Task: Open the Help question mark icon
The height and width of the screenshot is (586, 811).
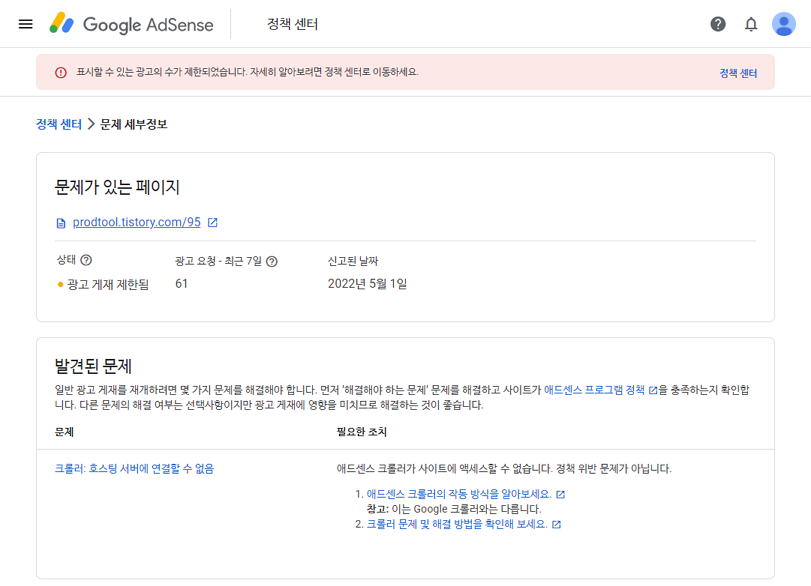Action: click(x=718, y=24)
